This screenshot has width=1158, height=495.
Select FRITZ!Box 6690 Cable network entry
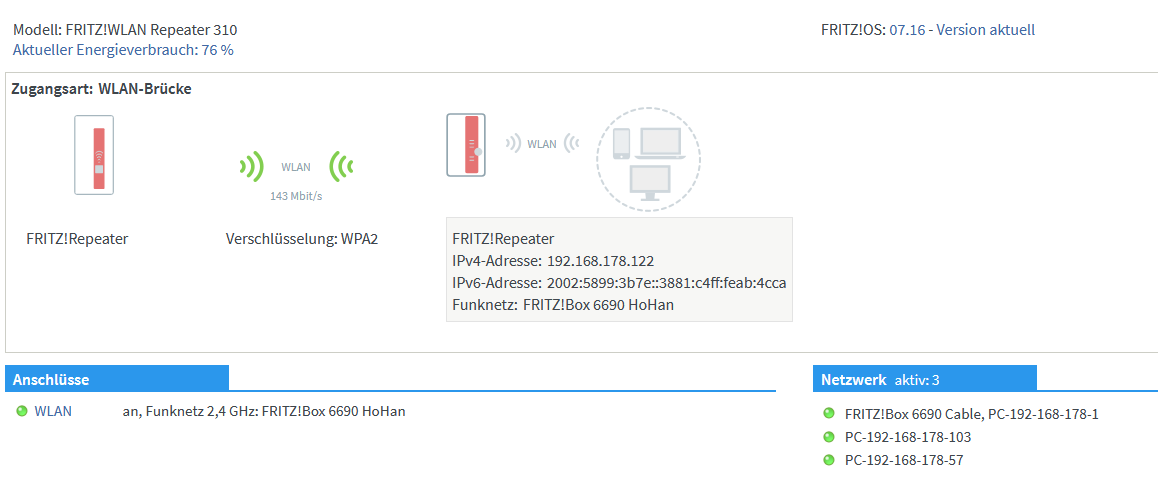point(971,414)
